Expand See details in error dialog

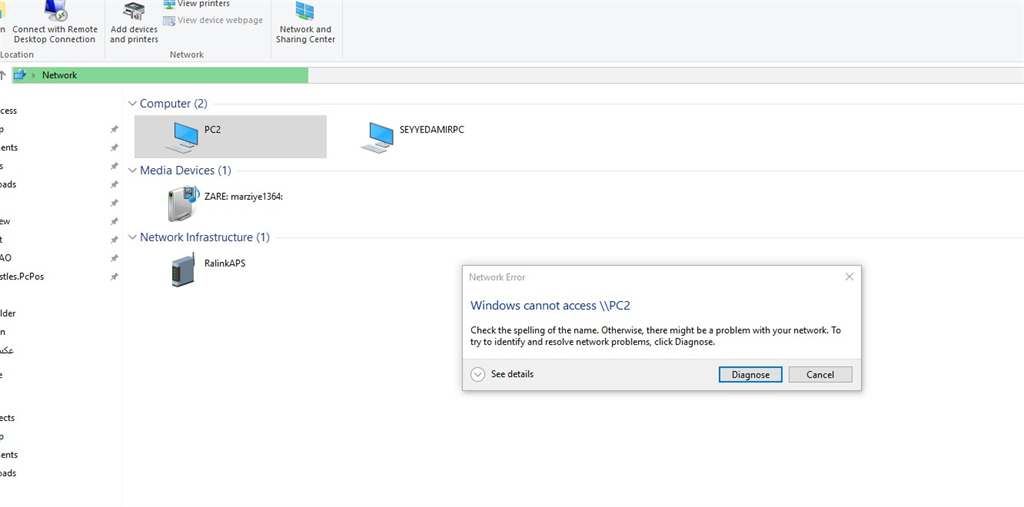478,374
